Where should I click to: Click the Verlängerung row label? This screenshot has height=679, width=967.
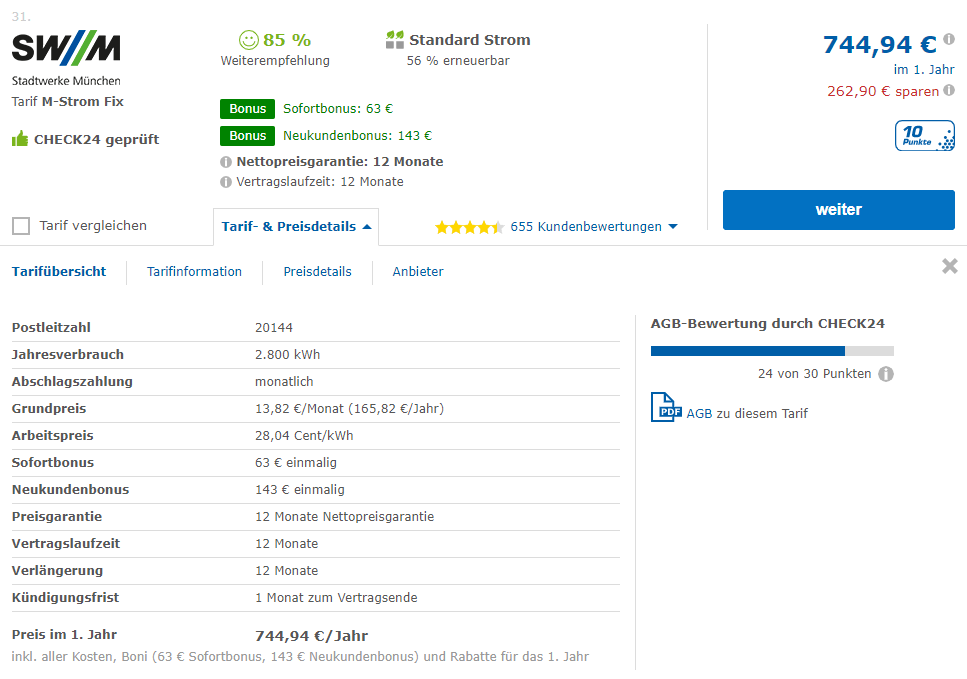57,570
